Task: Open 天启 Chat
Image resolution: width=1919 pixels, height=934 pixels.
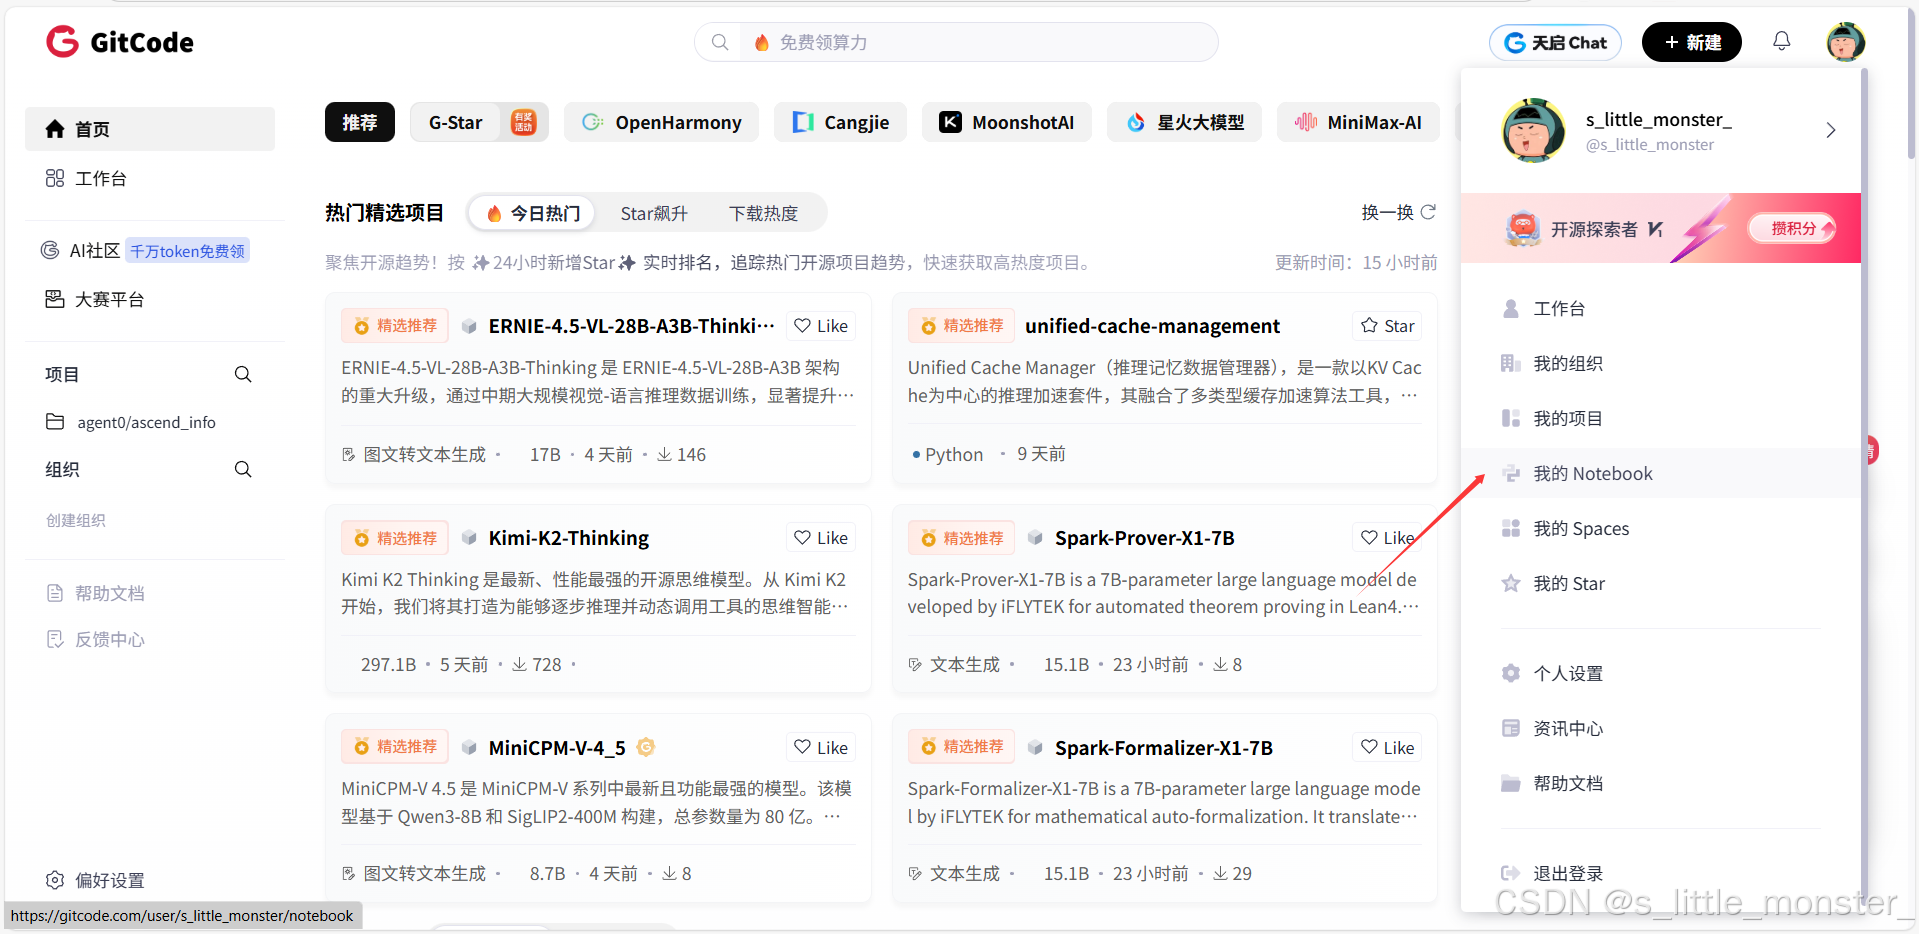Action: click(x=1555, y=42)
